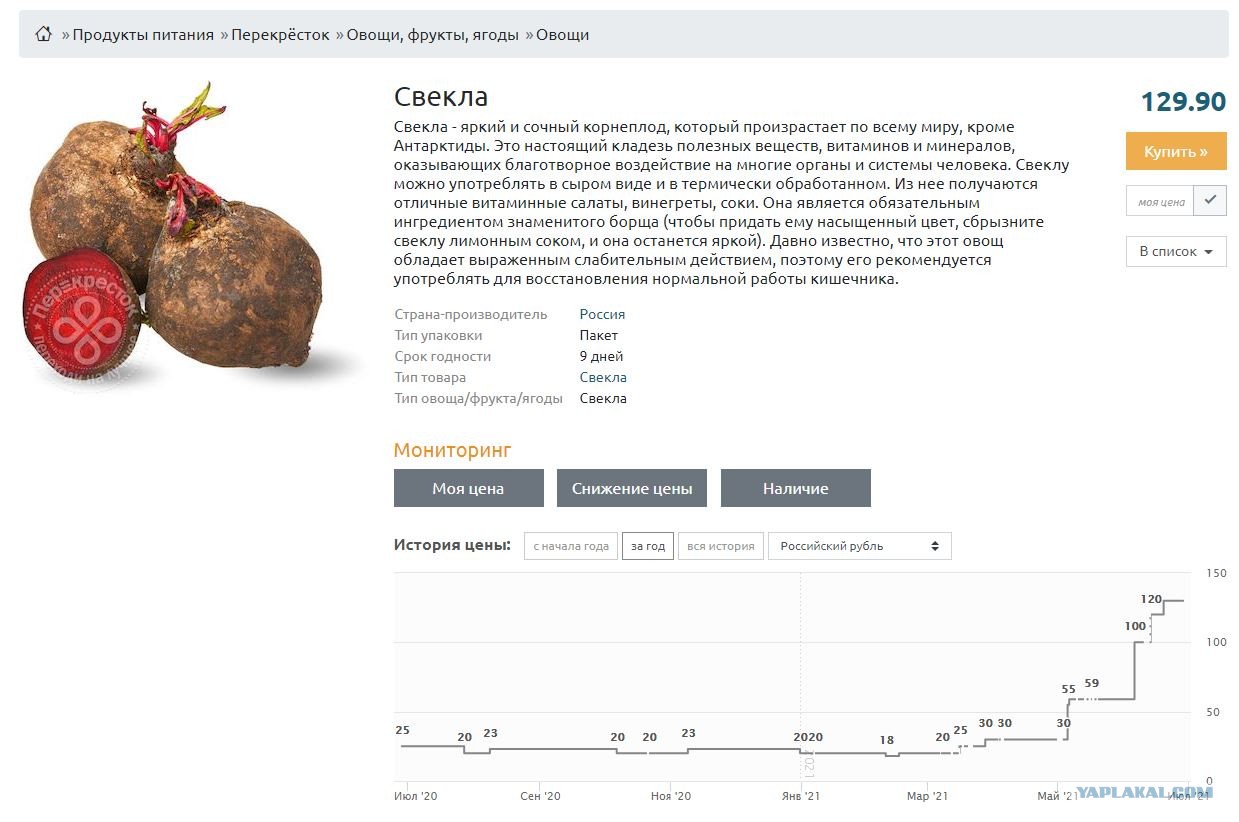Switch history to за год
Screen dimensions: 1239x822
[648, 546]
